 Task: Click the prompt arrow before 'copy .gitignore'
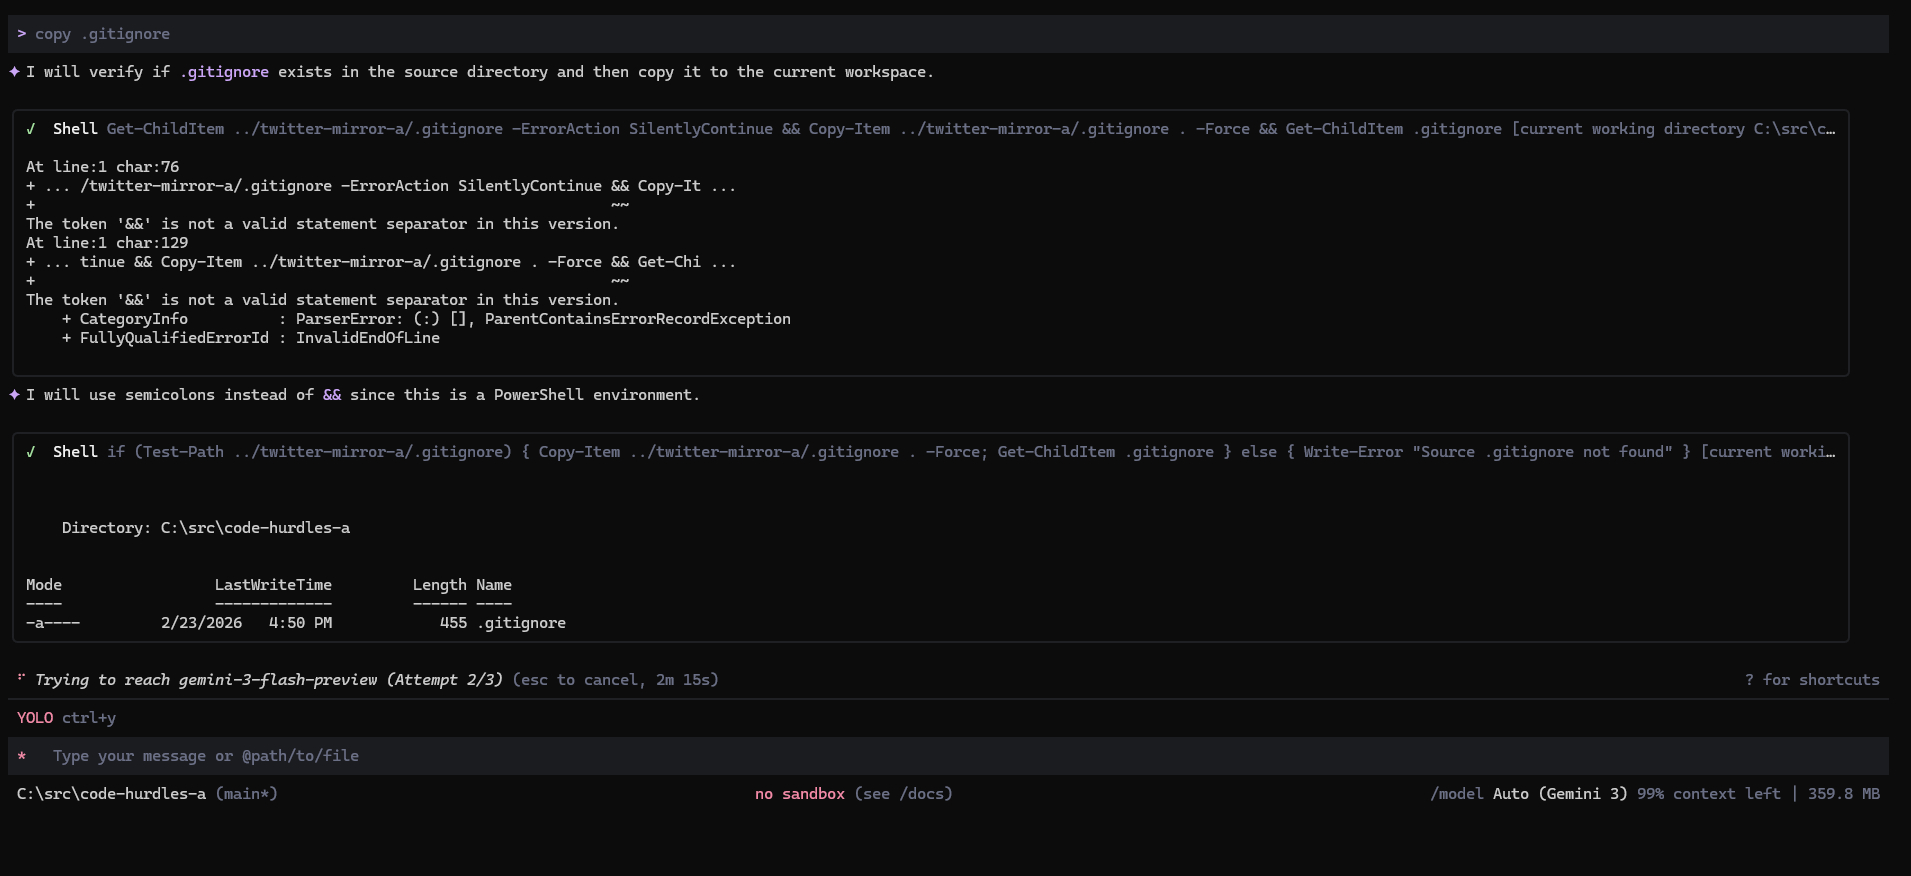(x=22, y=34)
